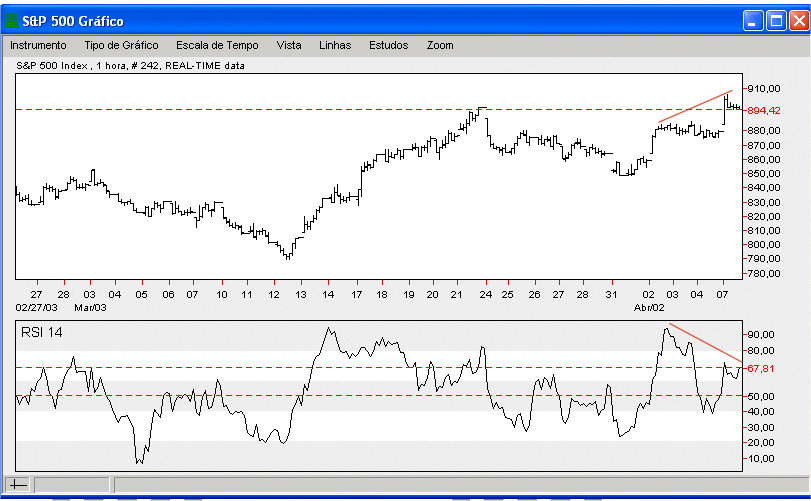Click the red 894,42 price label

click(x=764, y=111)
